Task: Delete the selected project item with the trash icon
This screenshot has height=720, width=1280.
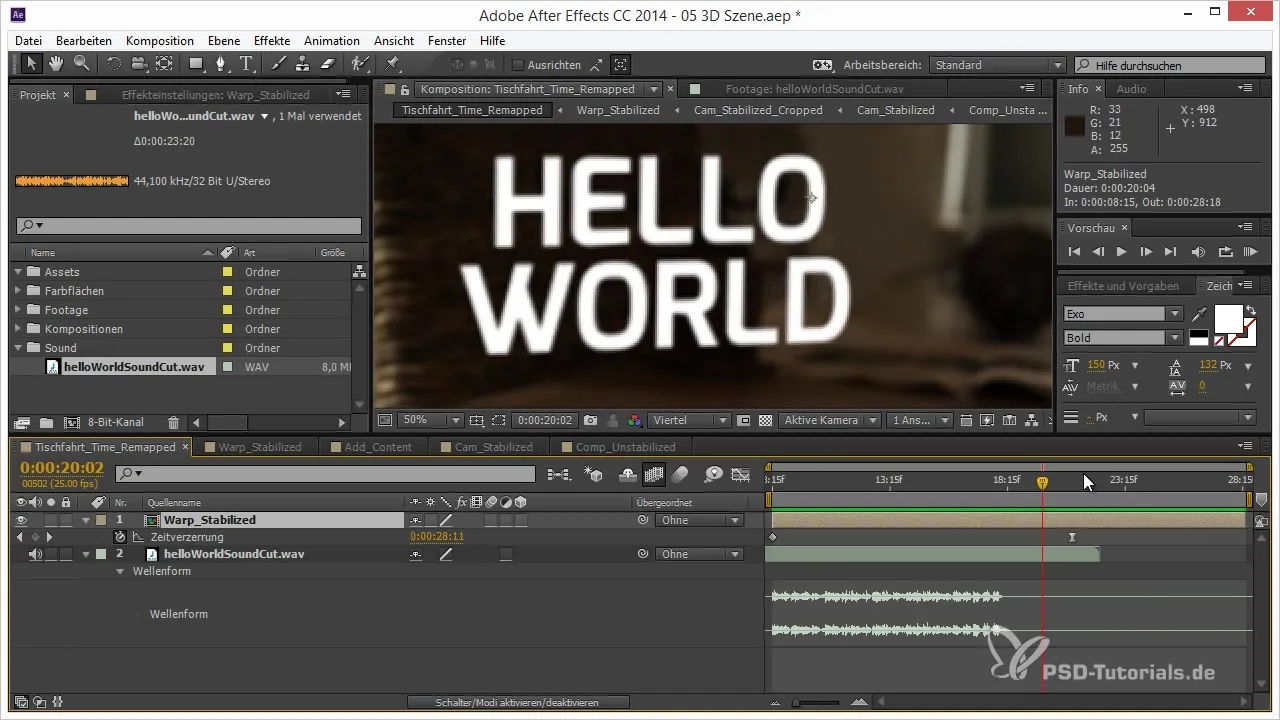Action: [x=173, y=423]
